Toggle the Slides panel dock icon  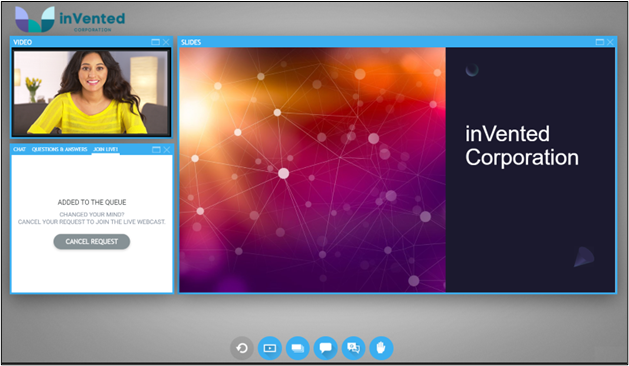click(x=298, y=348)
